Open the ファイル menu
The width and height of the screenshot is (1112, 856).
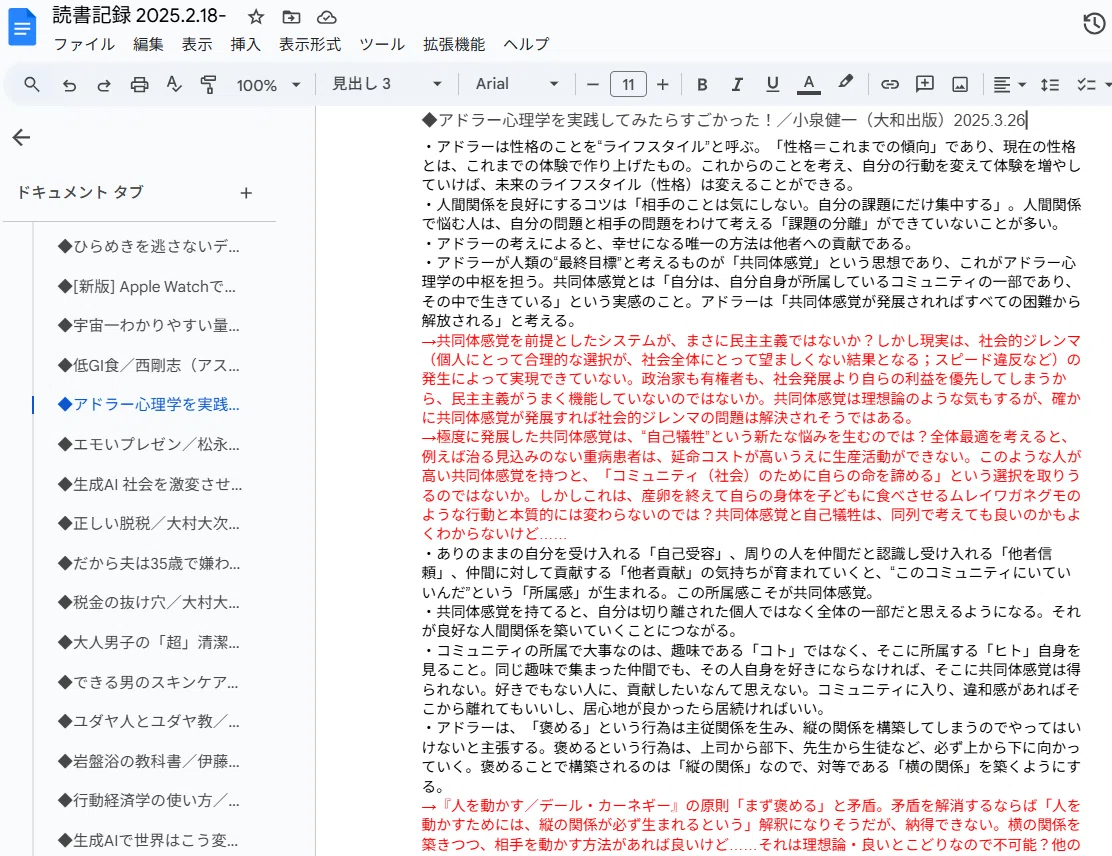pyautogui.click(x=84, y=44)
